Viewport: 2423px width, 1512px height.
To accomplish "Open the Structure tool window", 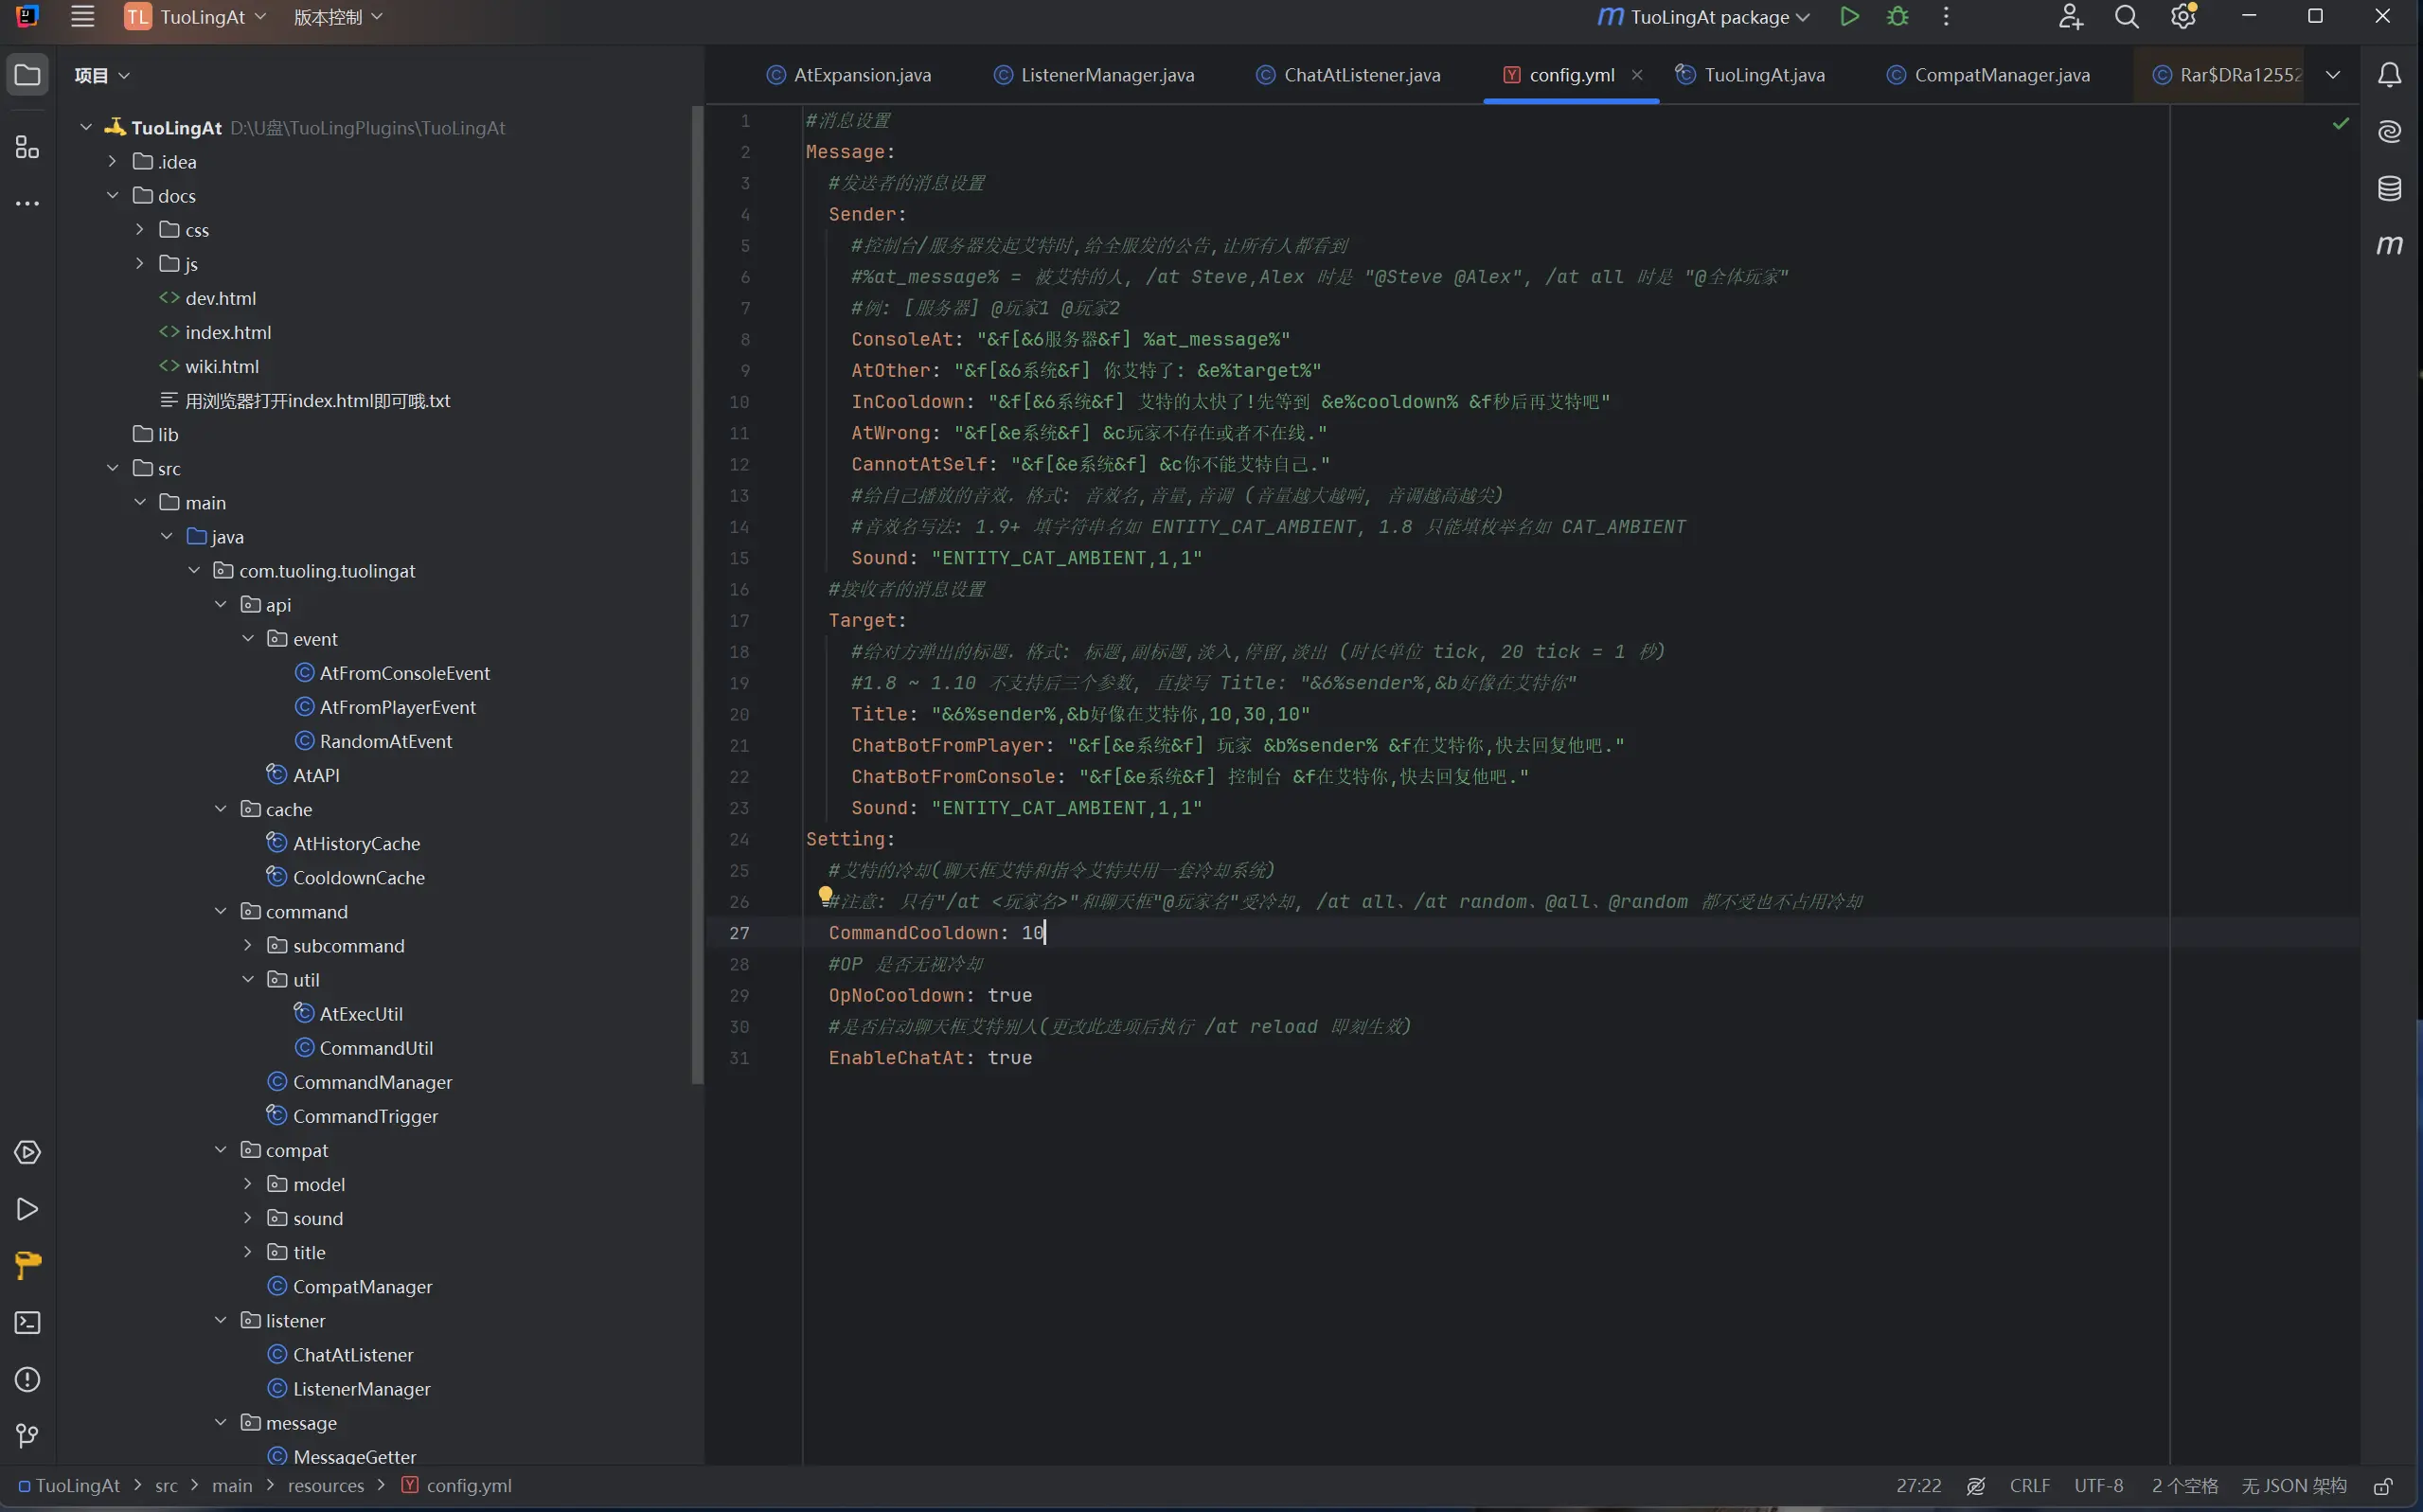I will [x=28, y=147].
